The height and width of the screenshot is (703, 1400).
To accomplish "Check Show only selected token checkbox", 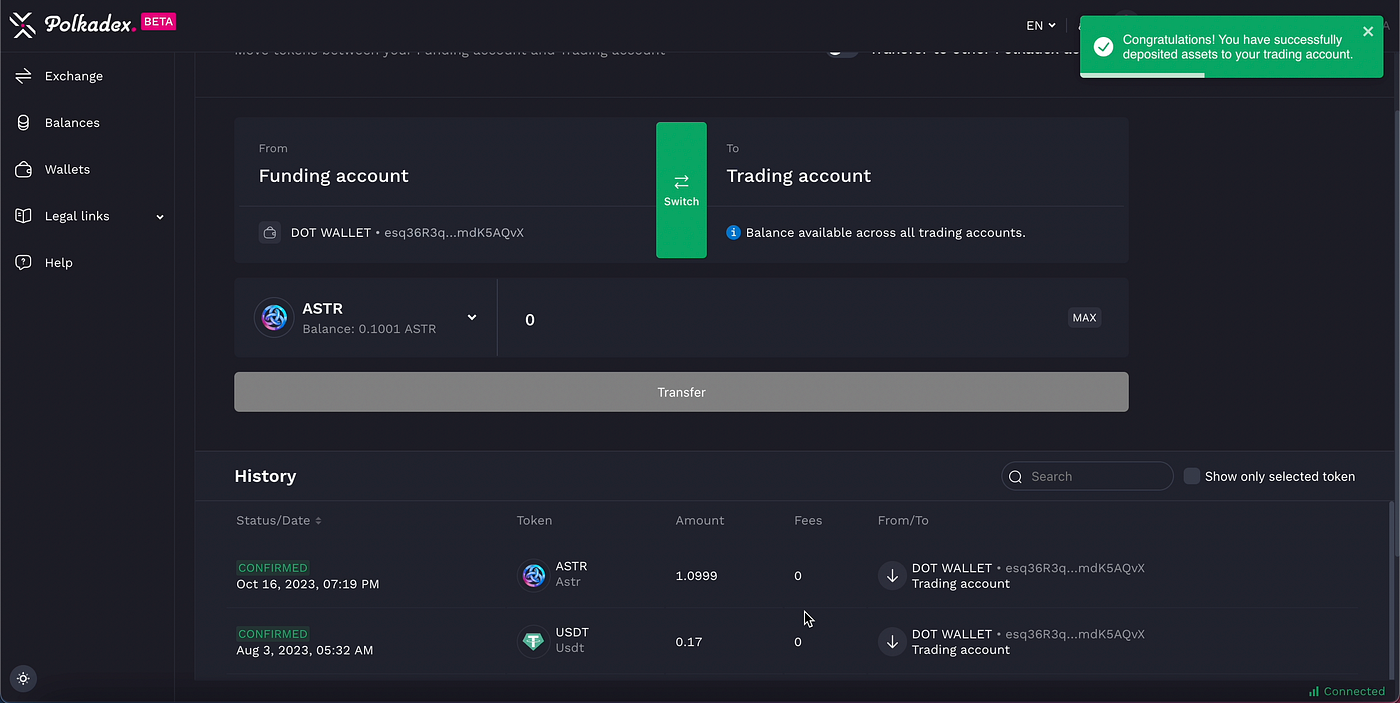I will pos(1192,476).
